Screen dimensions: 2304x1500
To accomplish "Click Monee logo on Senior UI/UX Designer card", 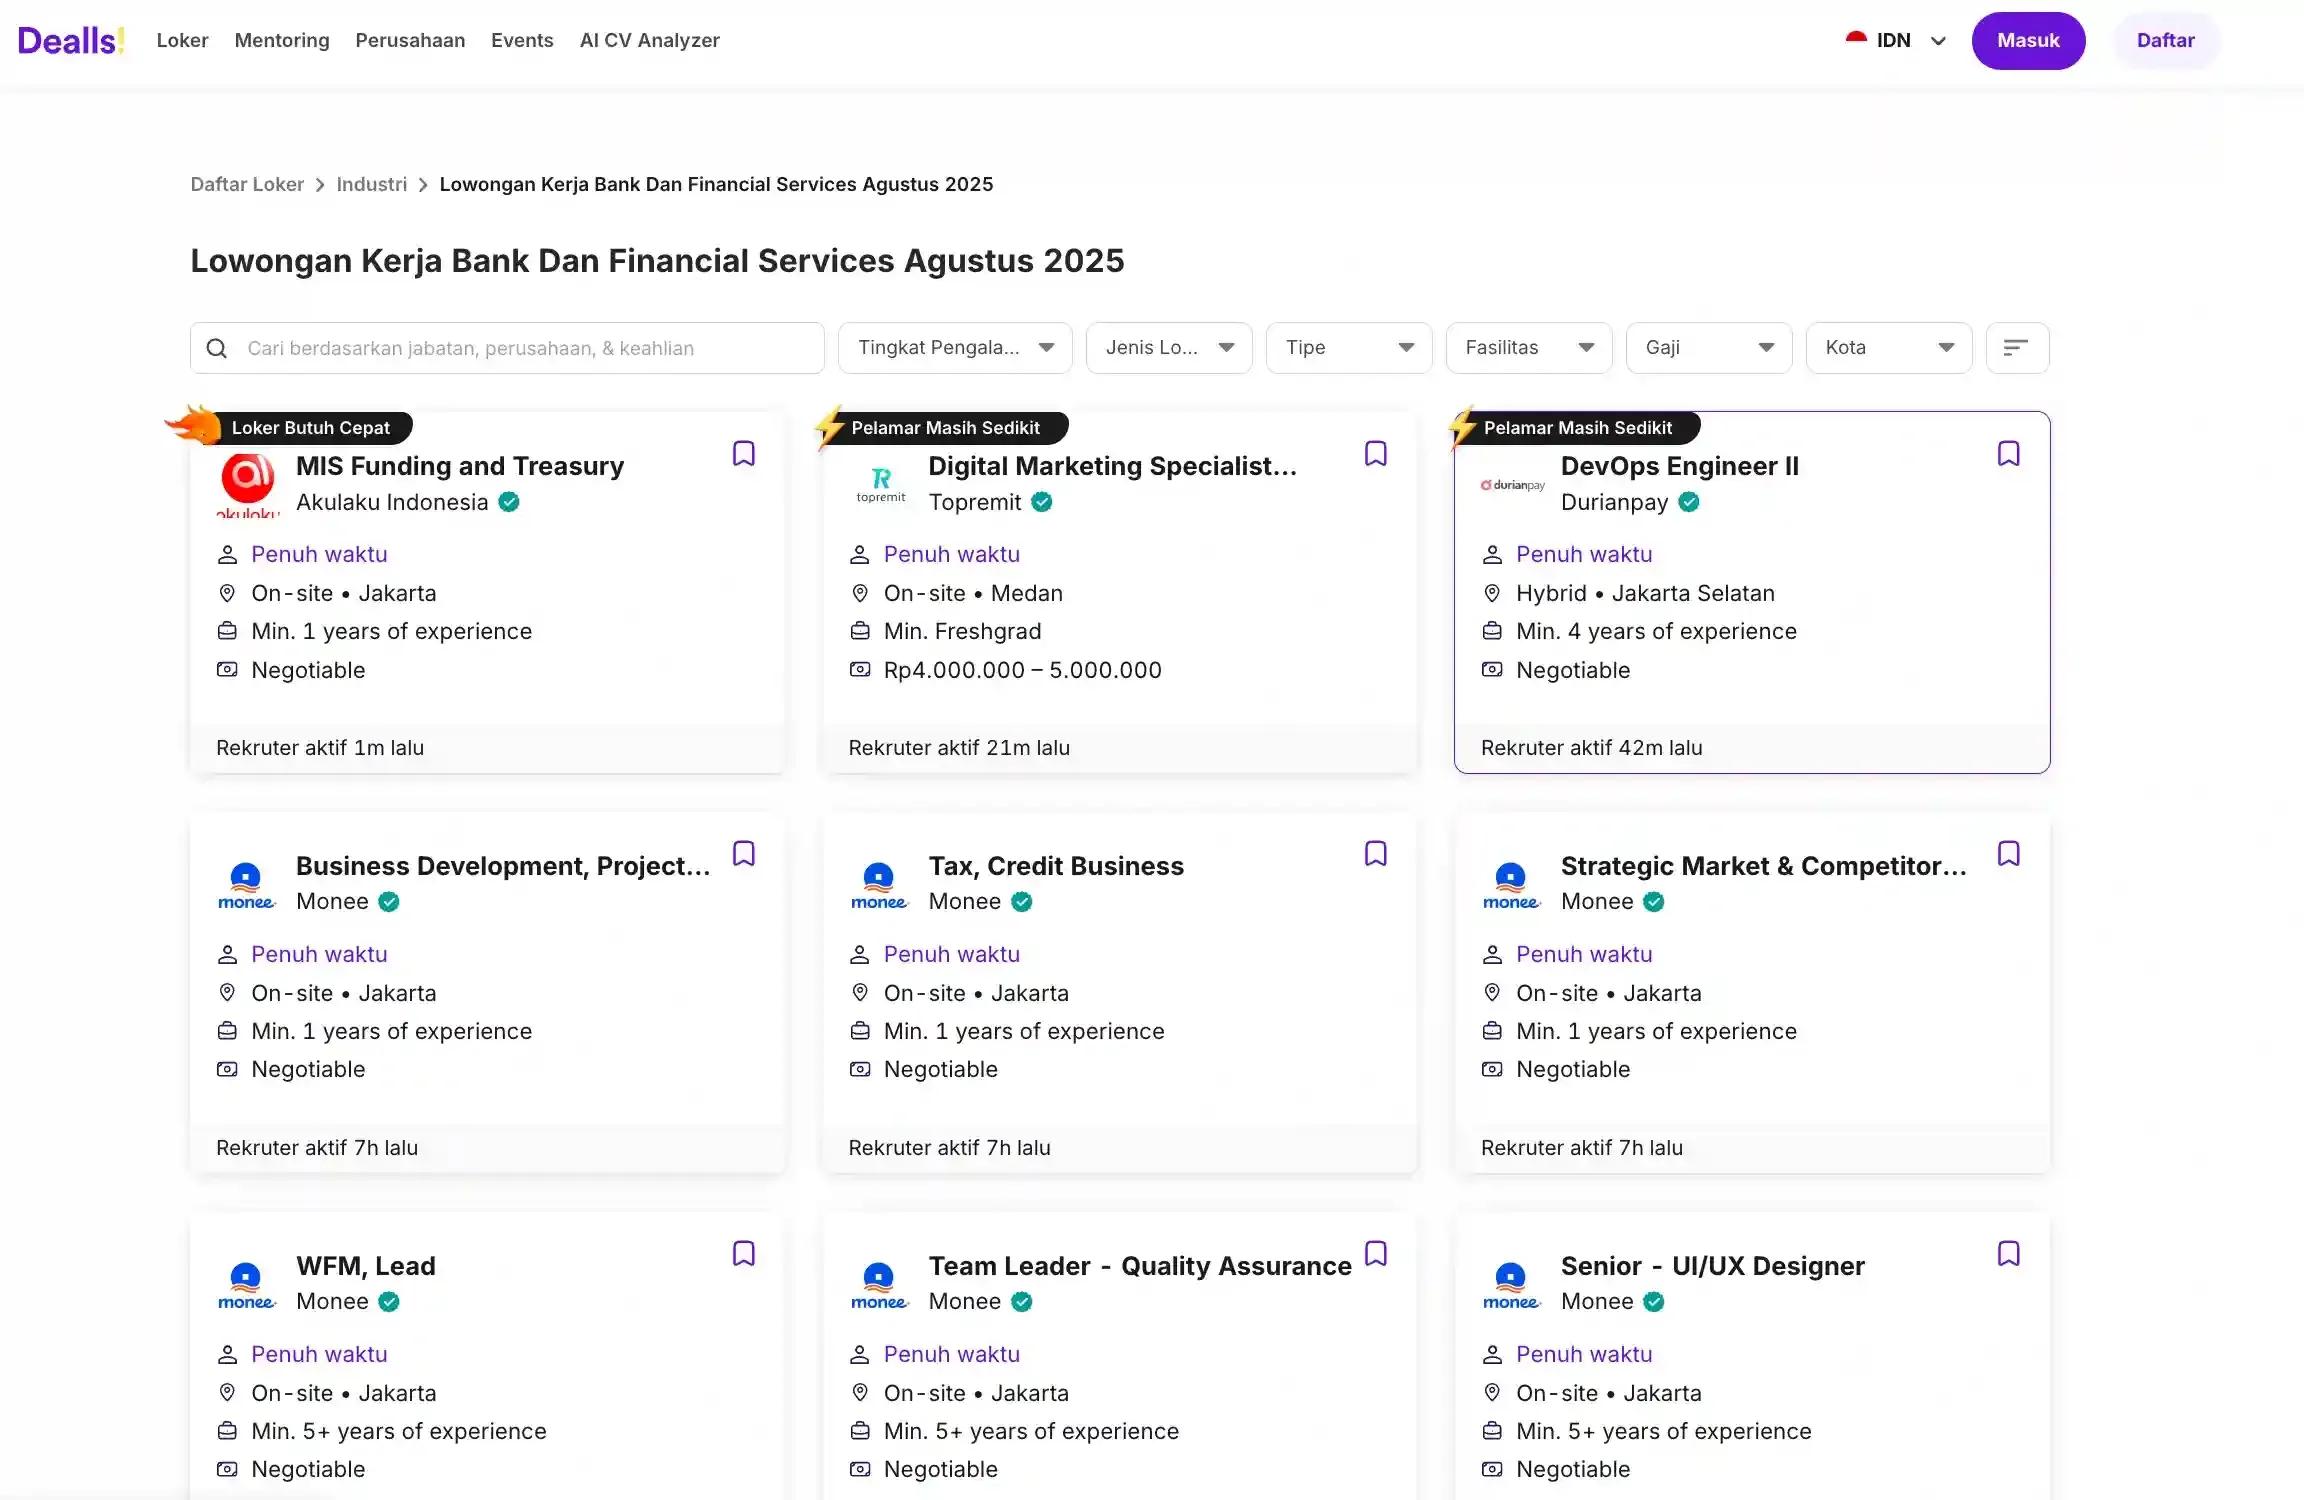I will (x=1512, y=1284).
